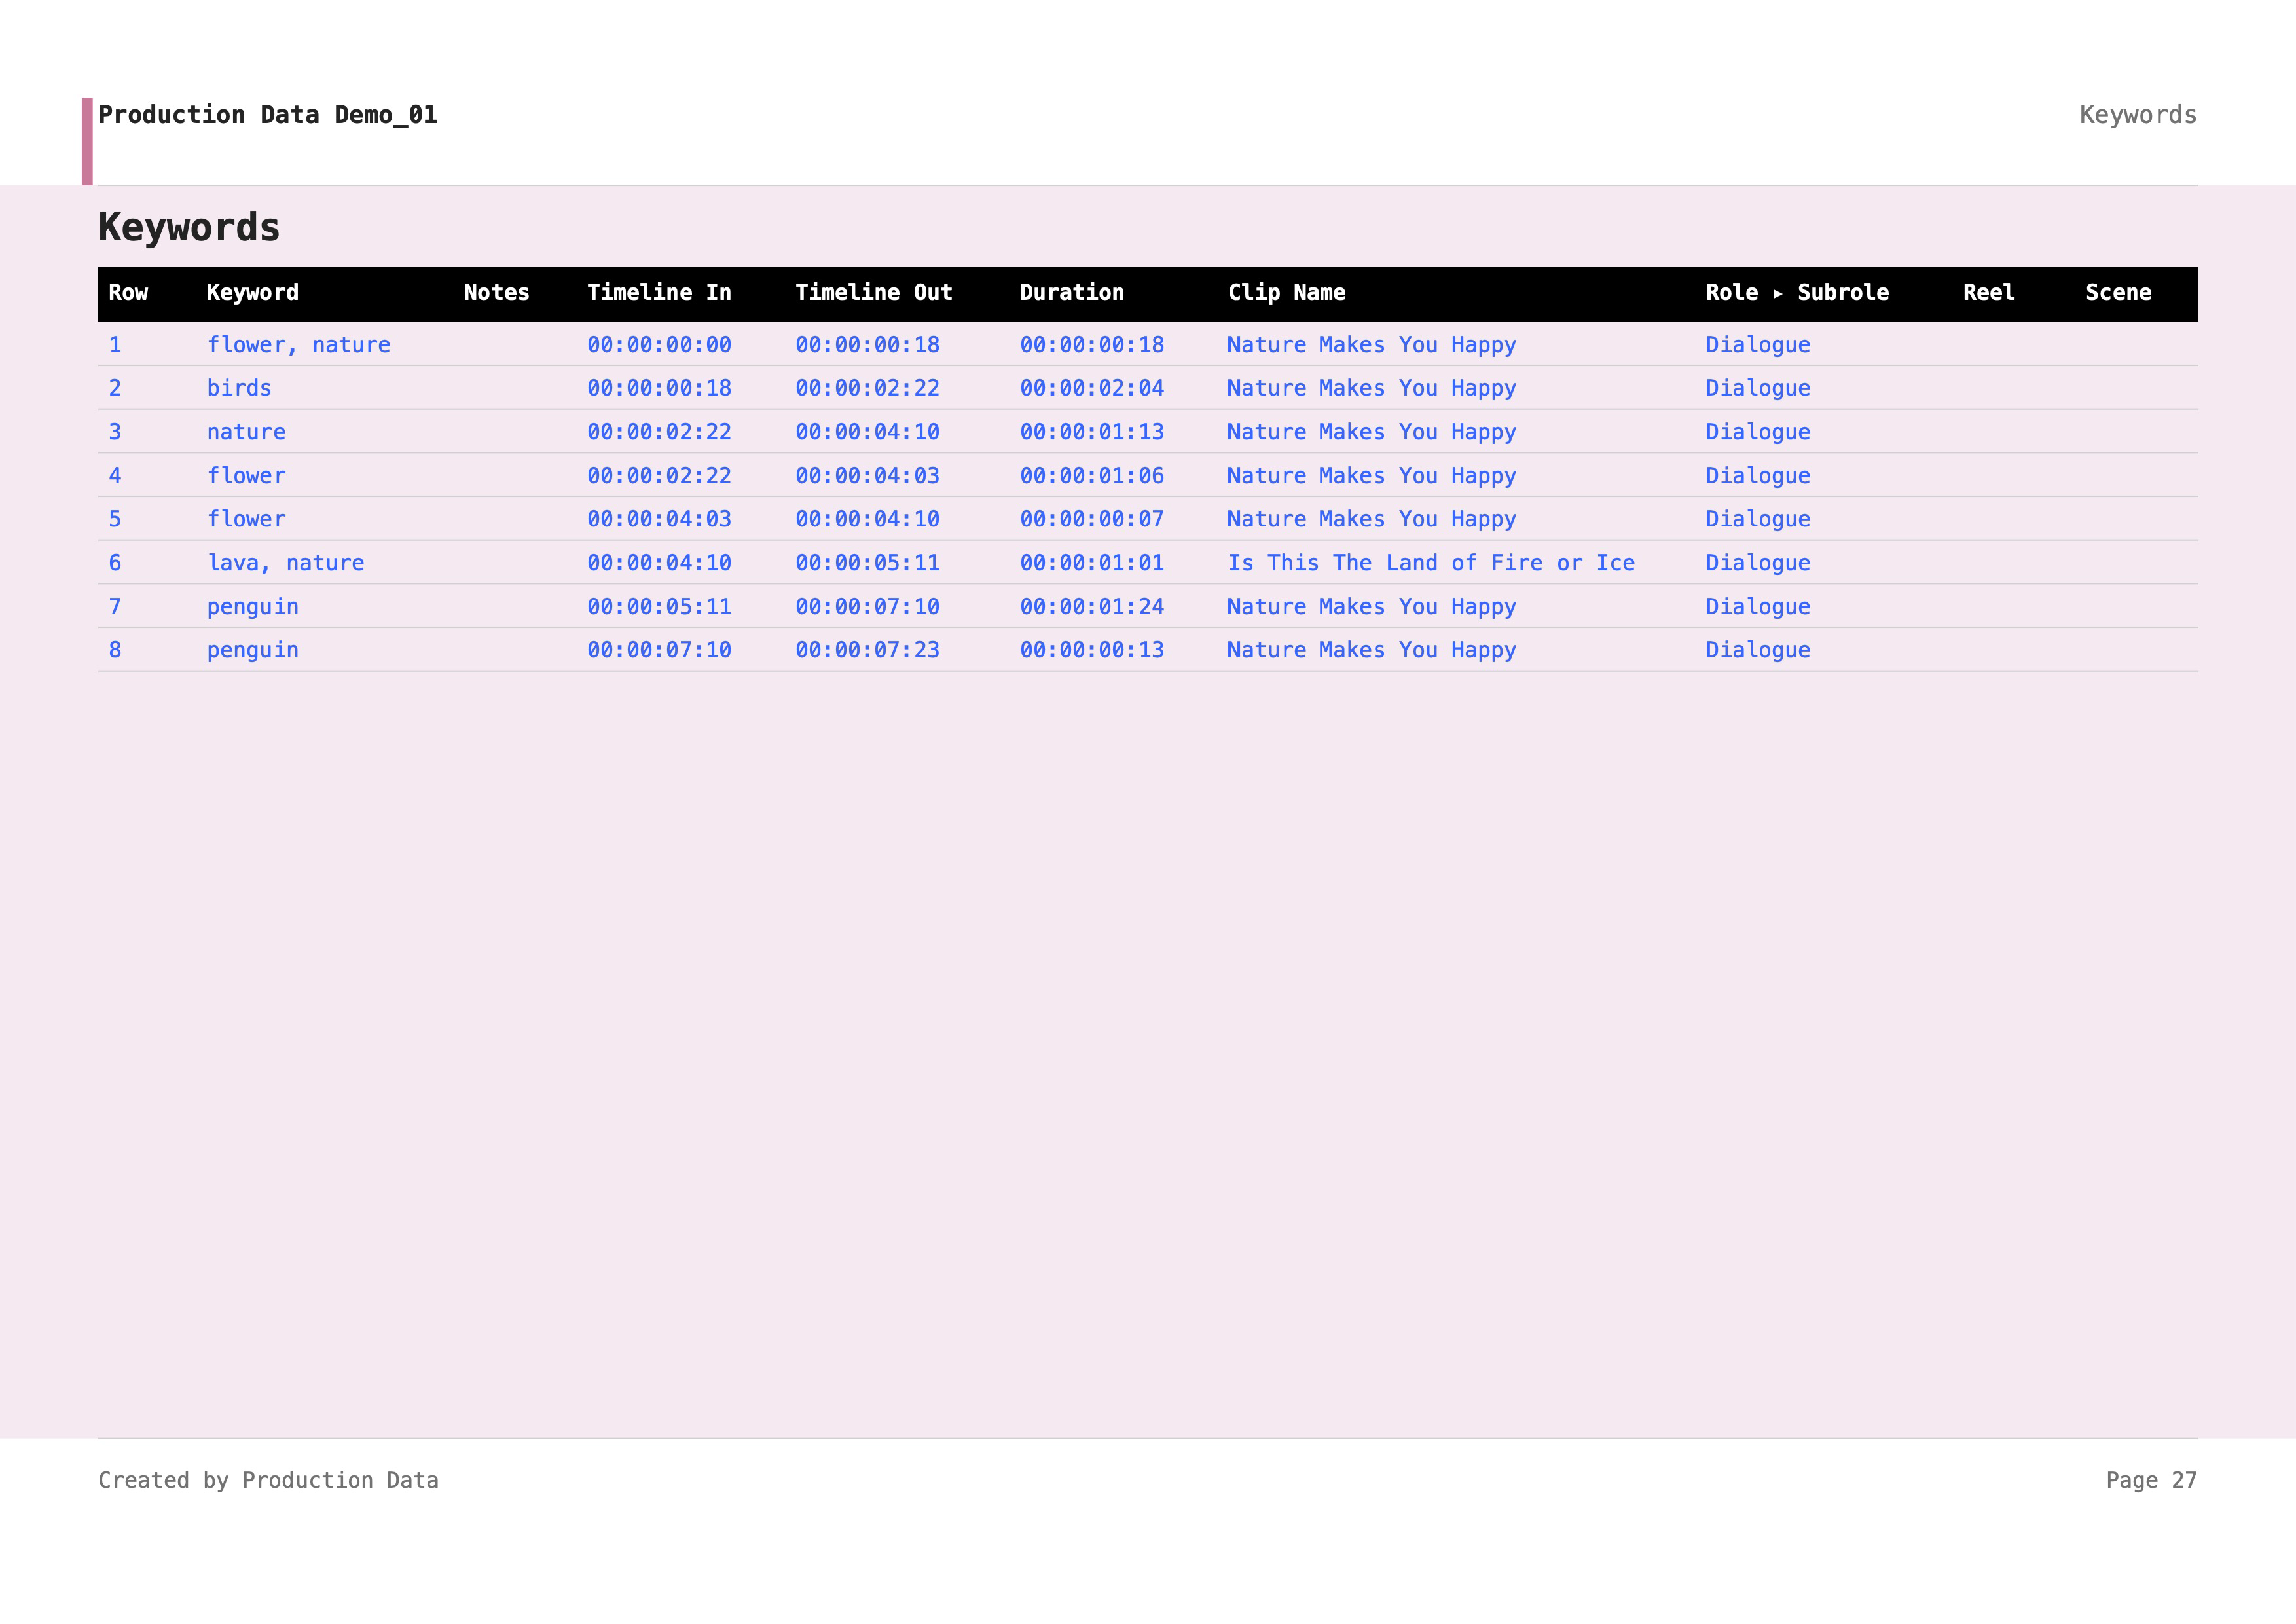Open 'Nature Makes You Happy' clip in row 1

1372,345
